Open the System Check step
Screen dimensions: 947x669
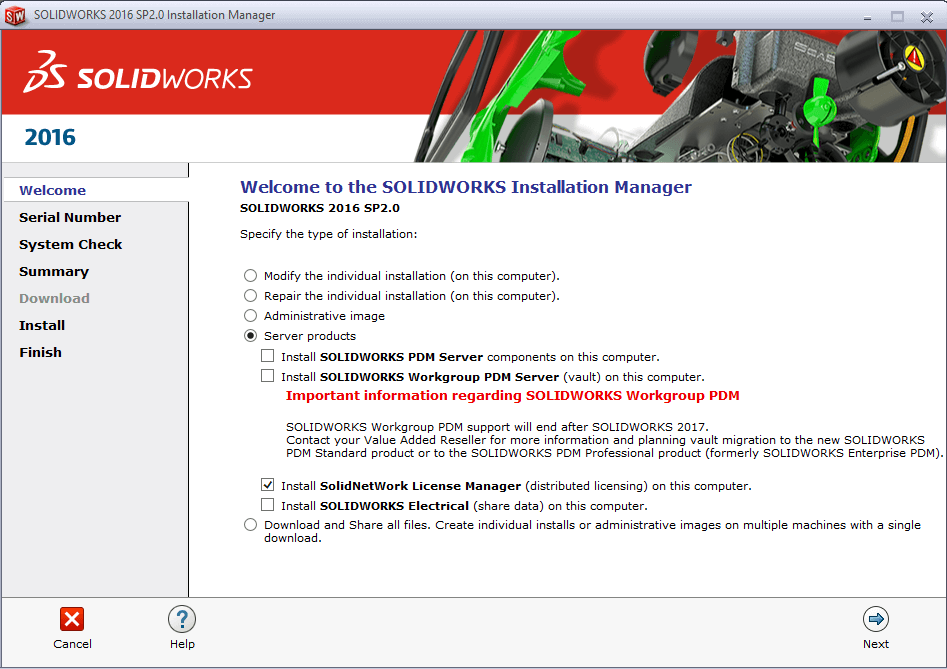pos(71,245)
